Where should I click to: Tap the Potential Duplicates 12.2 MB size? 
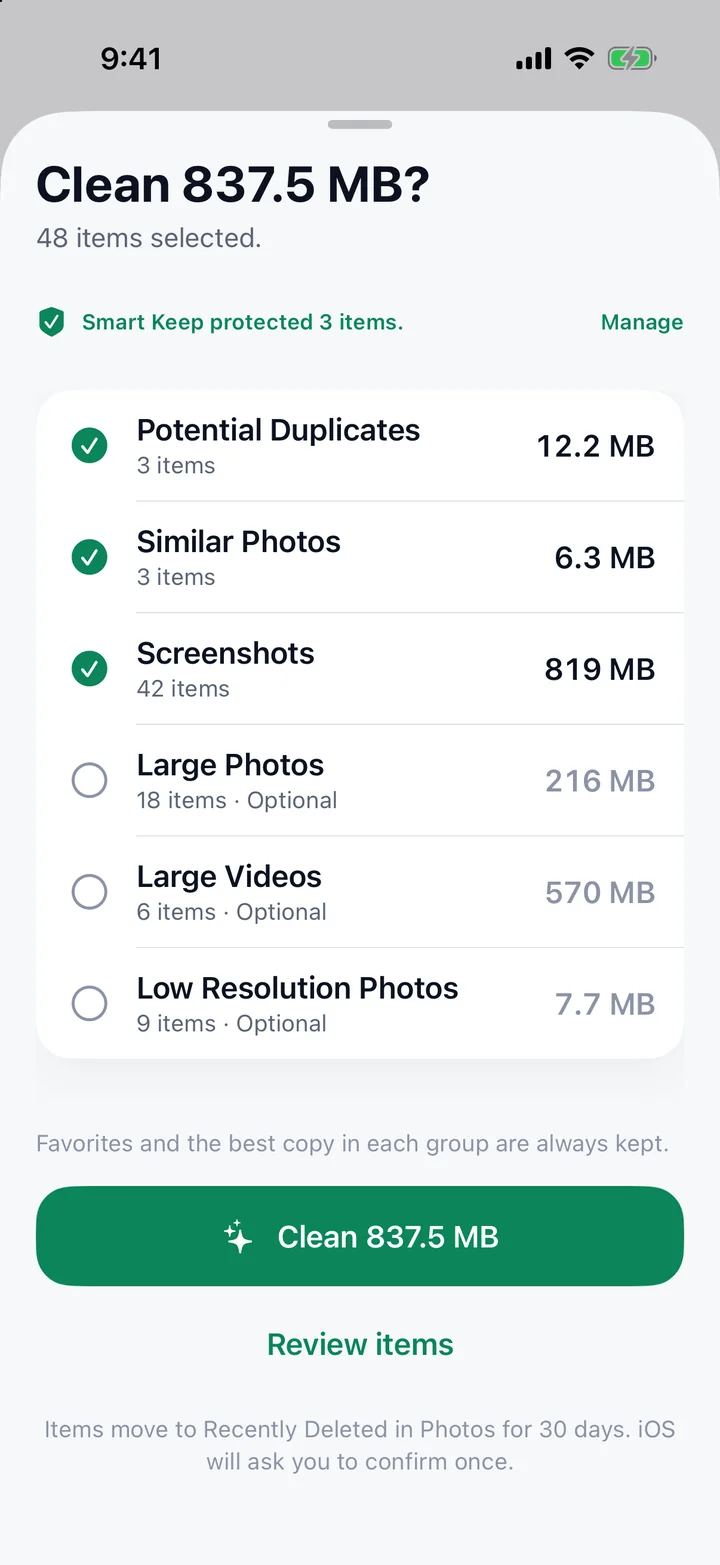(x=596, y=446)
